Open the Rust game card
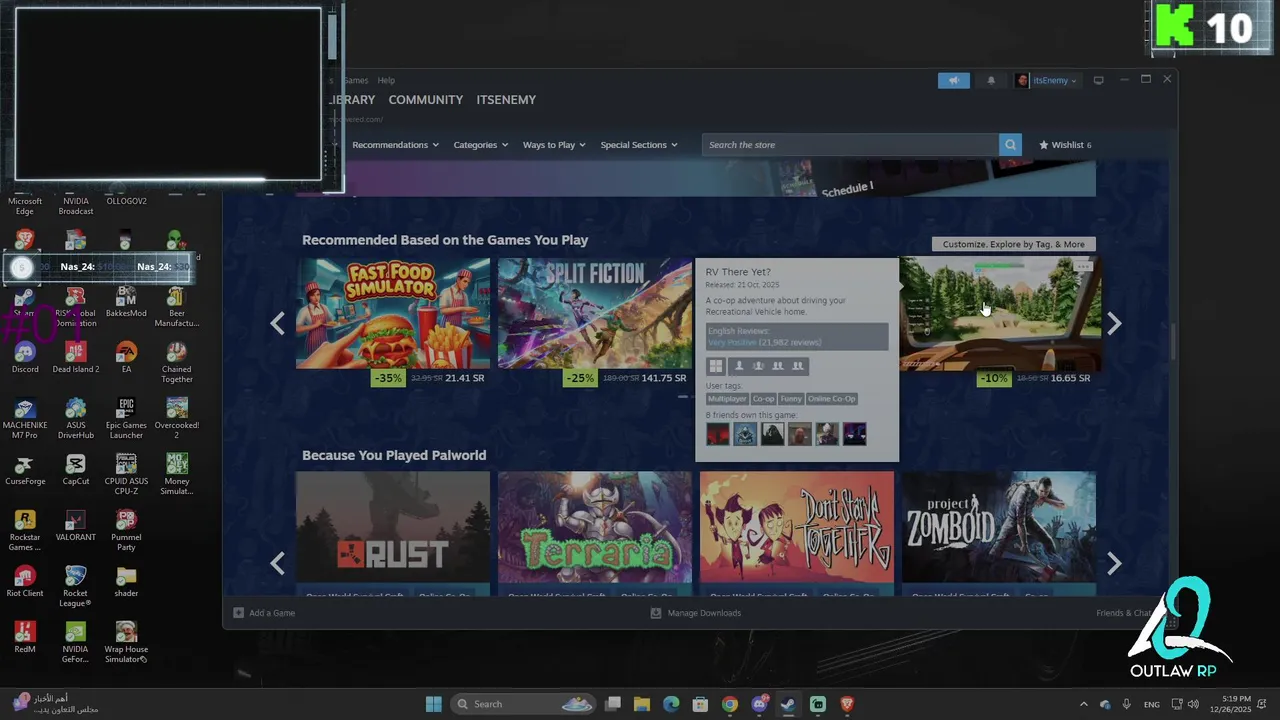The width and height of the screenshot is (1280, 720). 393,527
